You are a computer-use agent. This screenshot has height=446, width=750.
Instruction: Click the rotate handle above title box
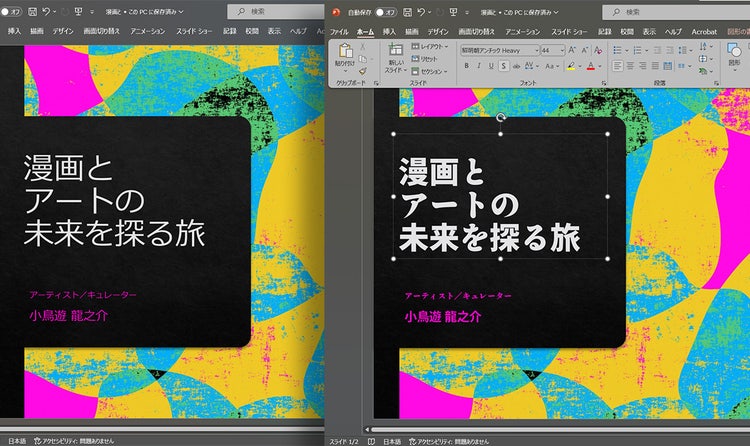[500, 117]
